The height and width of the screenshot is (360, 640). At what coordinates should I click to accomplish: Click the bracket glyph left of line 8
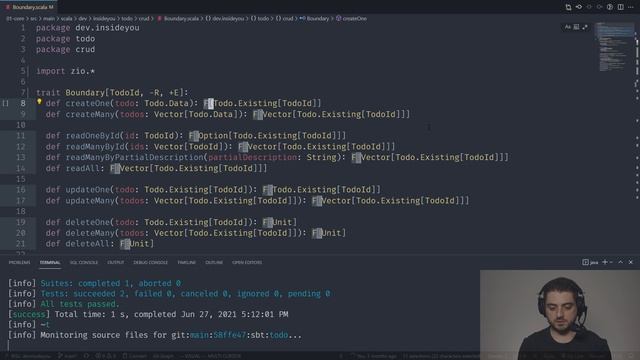(5, 103)
